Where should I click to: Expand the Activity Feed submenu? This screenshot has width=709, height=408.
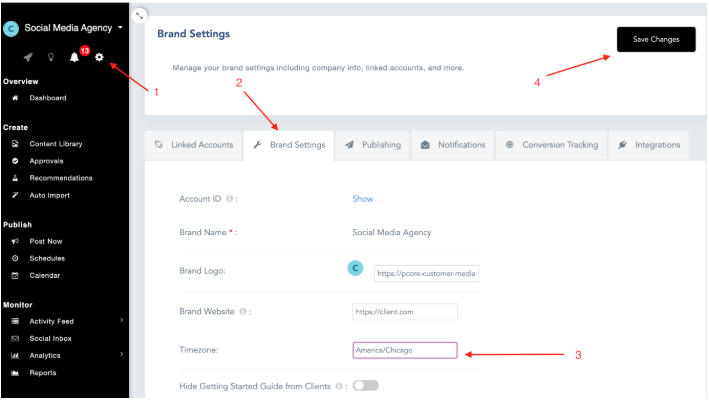click(x=121, y=321)
